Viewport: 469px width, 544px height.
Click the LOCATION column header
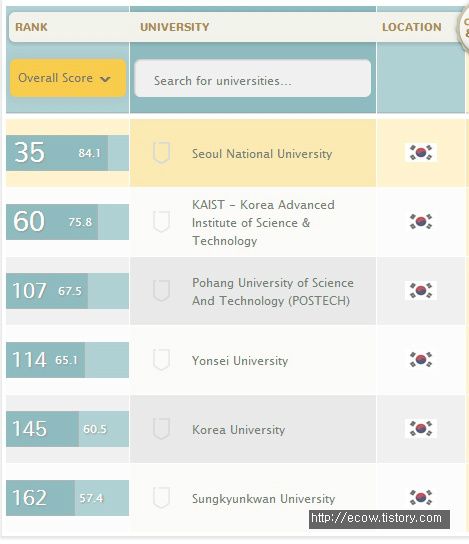[x=412, y=27]
